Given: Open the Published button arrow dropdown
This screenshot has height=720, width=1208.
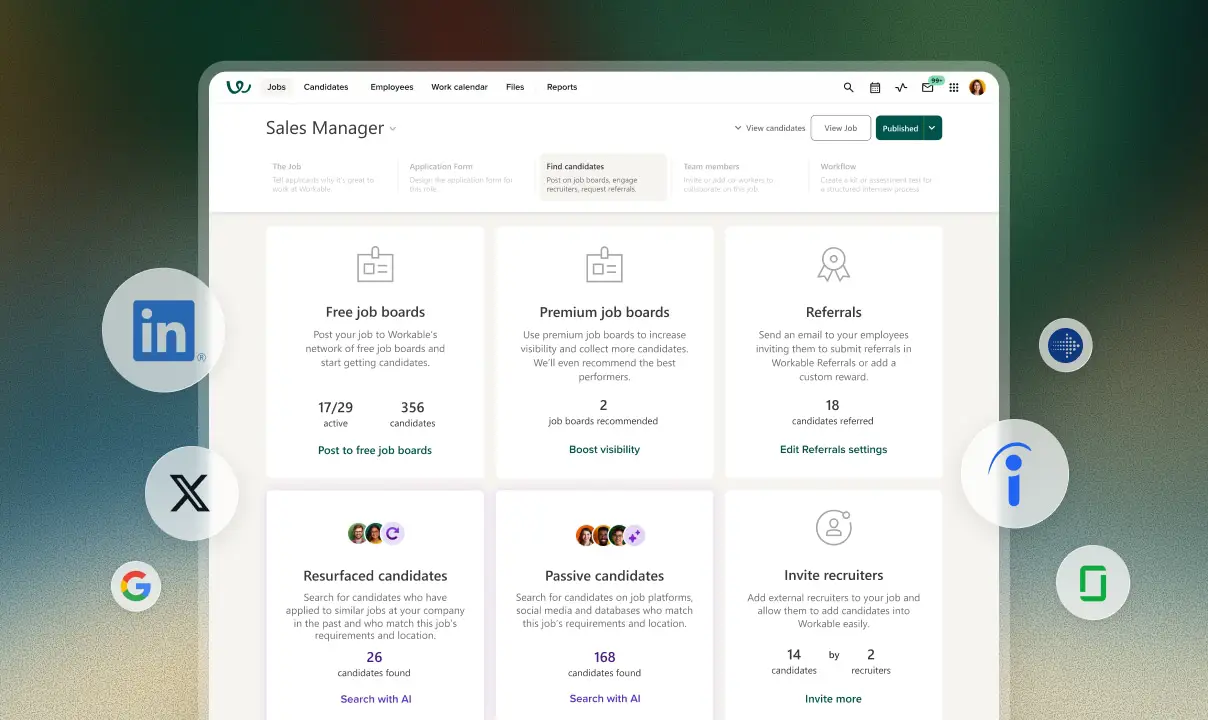Looking at the screenshot, I should (933, 128).
